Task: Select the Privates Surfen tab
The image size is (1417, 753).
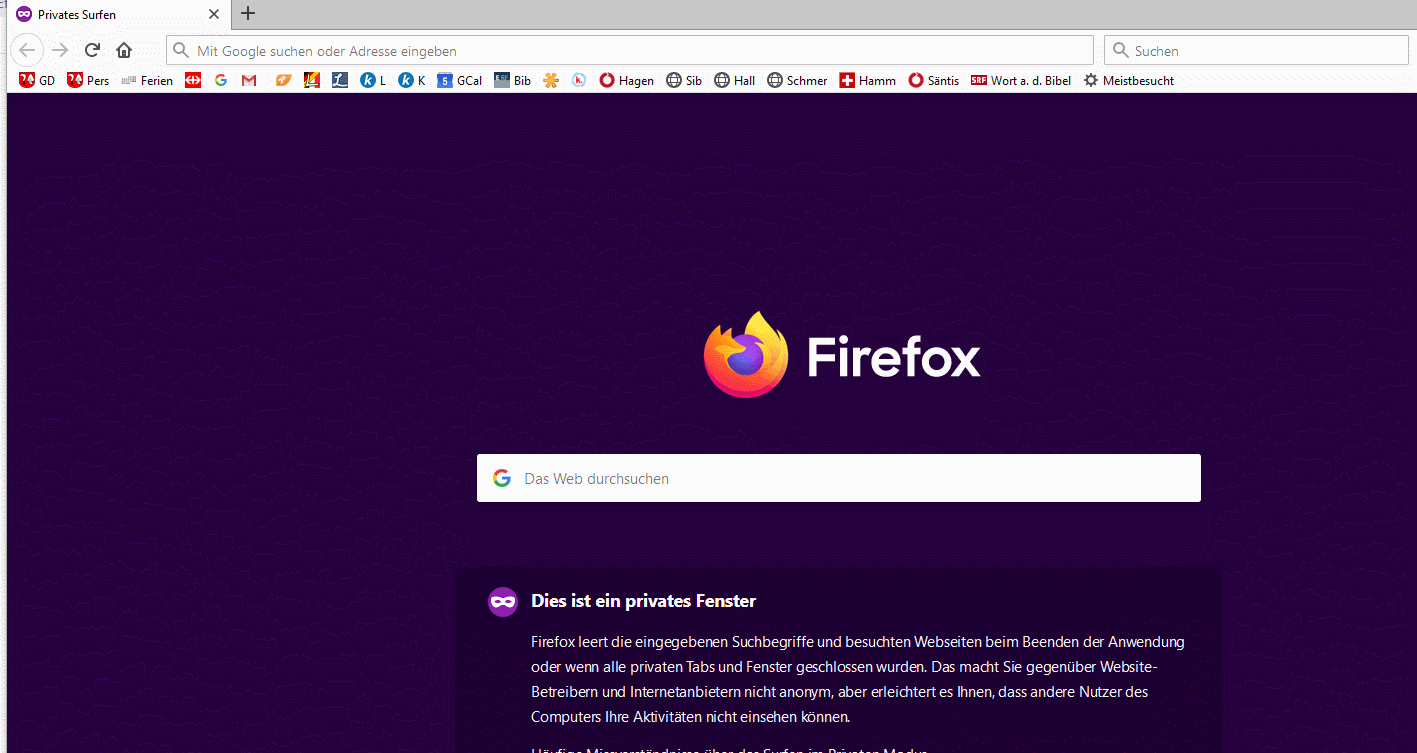Action: tap(119, 14)
